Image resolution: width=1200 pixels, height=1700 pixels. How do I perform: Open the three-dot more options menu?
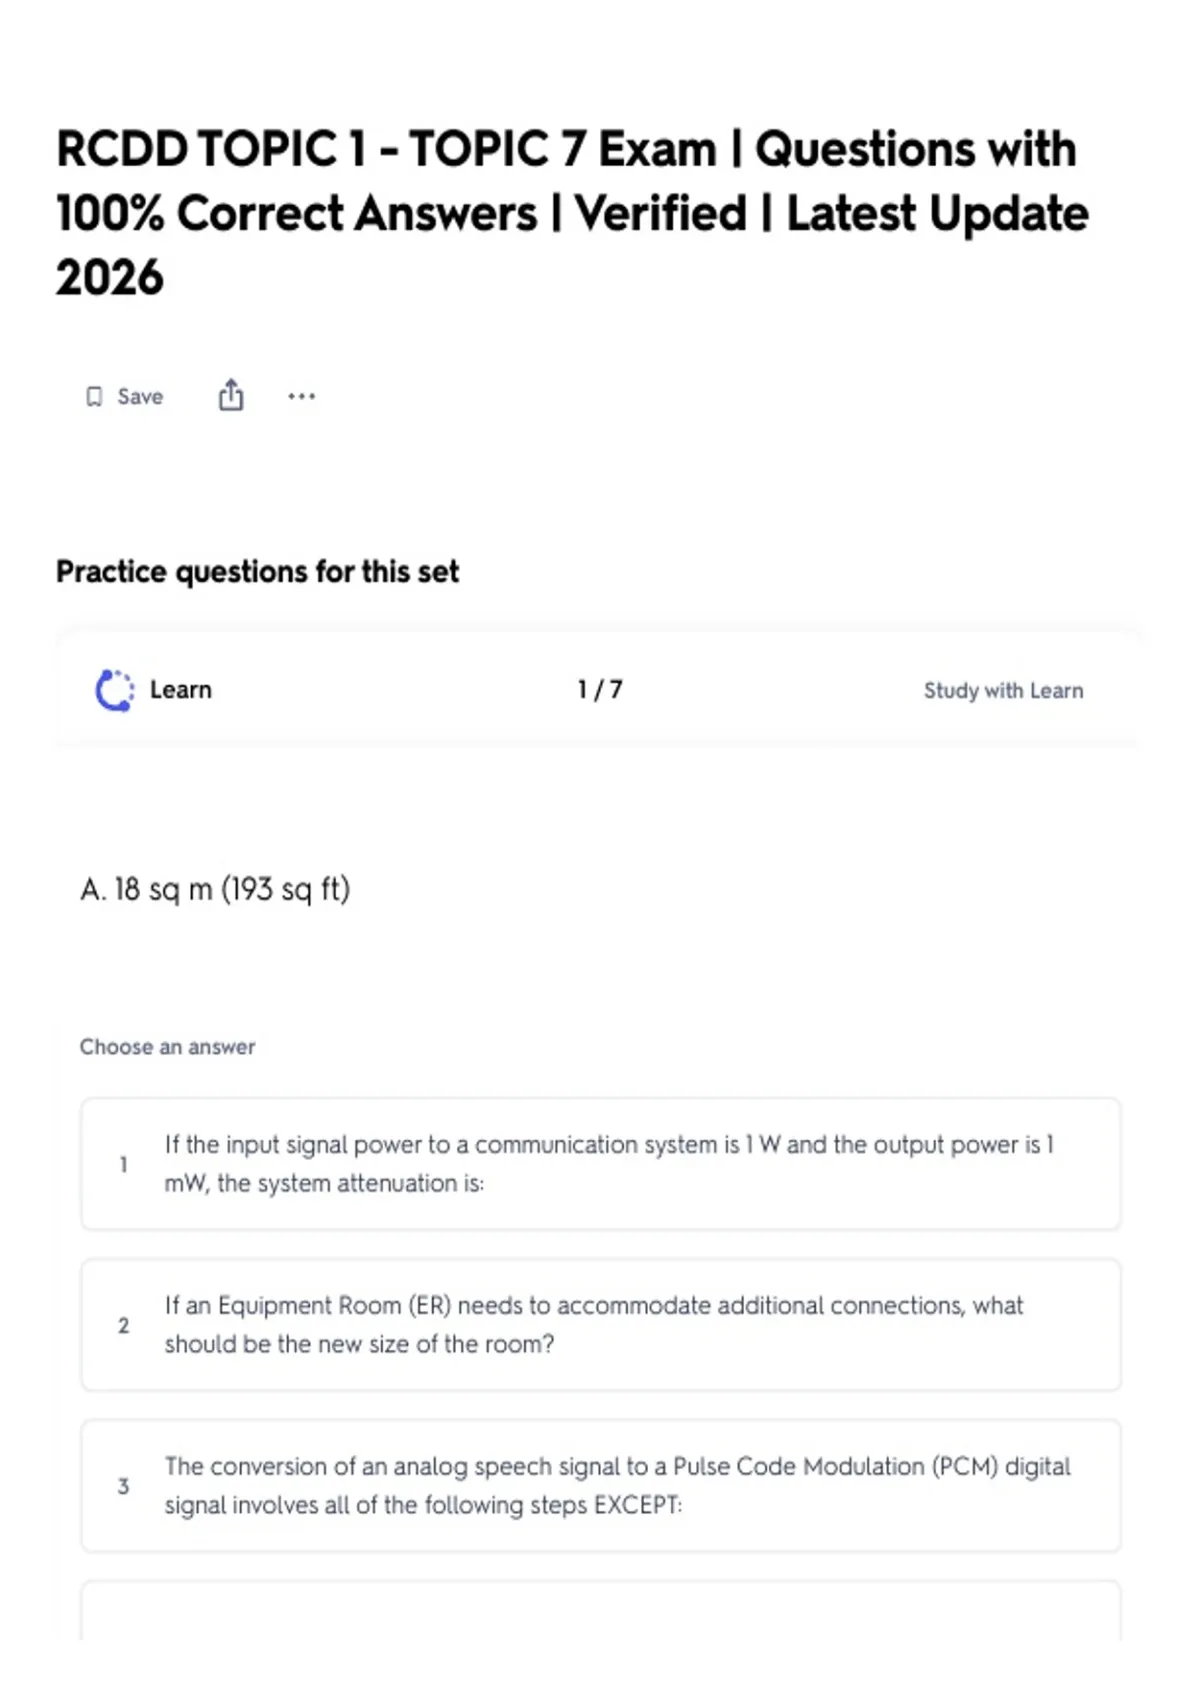tap(301, 396)
